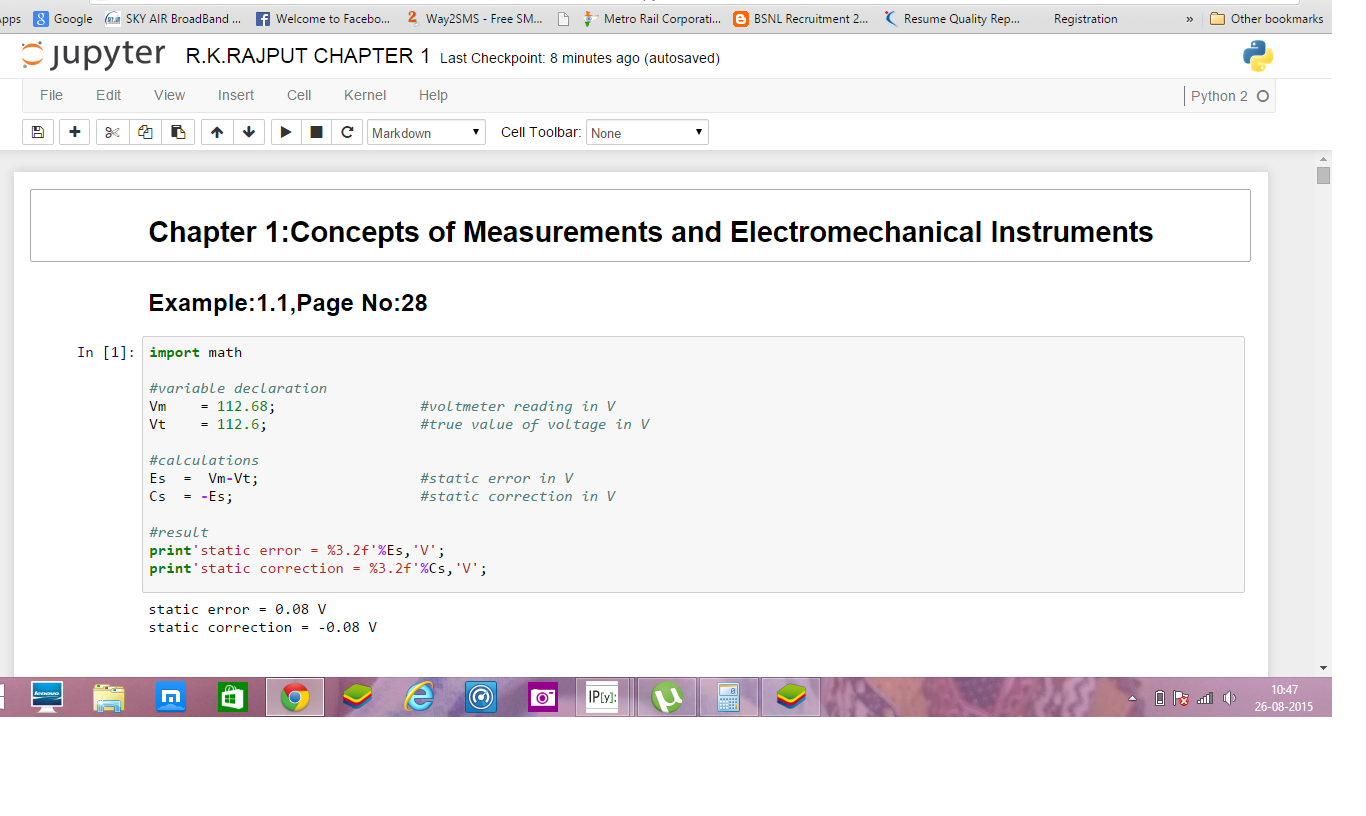Interrupt kernel with stop square icon
This screenshot has height=816, width=1366.
[x=316, y=132]
